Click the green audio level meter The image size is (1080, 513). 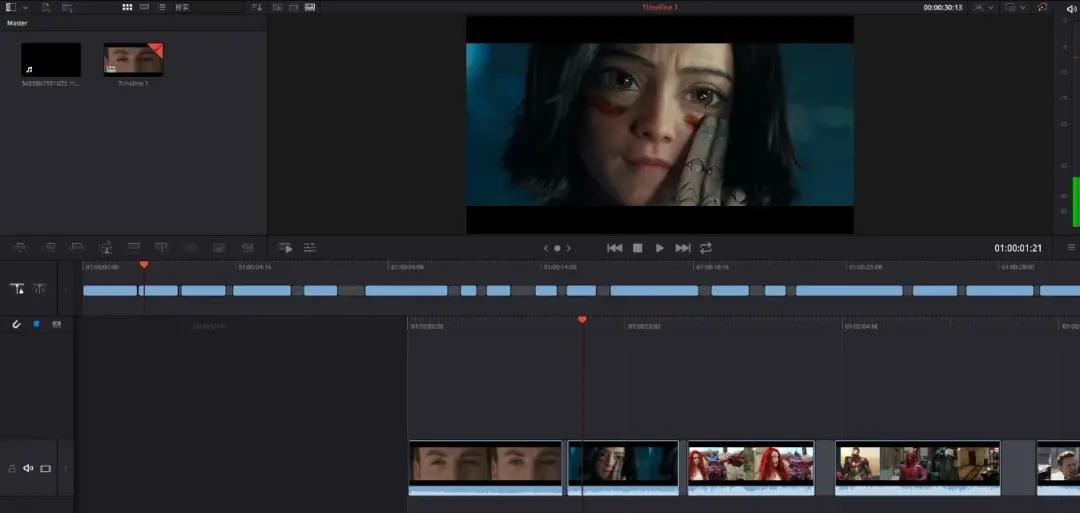tap(1076, 201)
